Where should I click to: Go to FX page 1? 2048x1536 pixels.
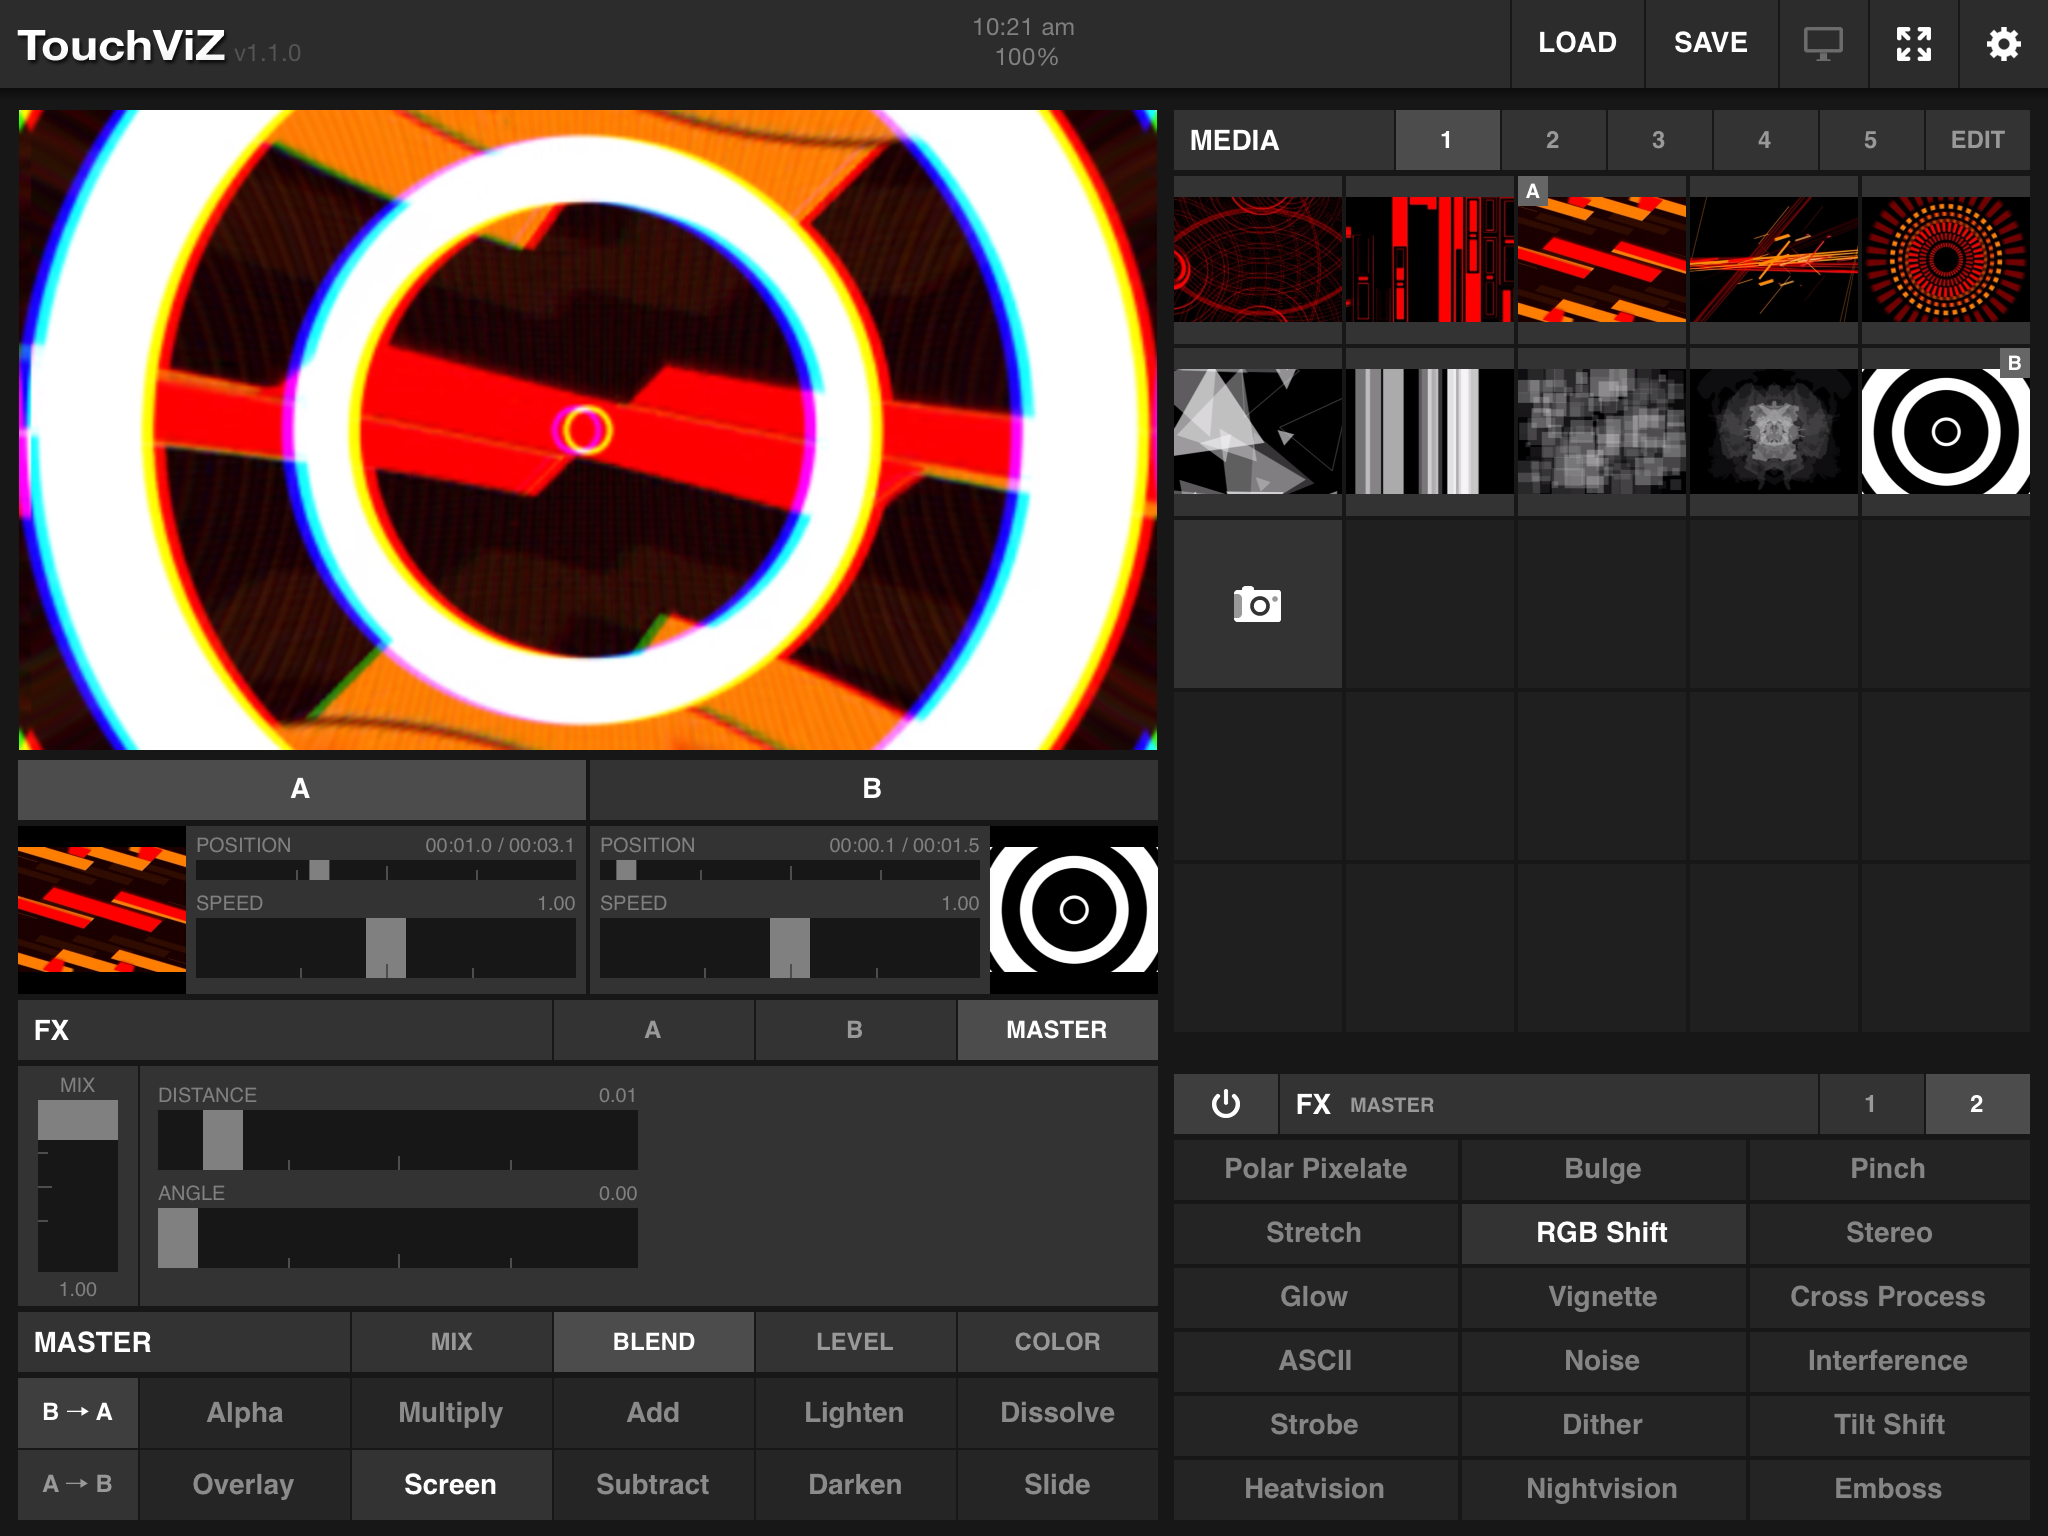[x=1870, y=1104]
